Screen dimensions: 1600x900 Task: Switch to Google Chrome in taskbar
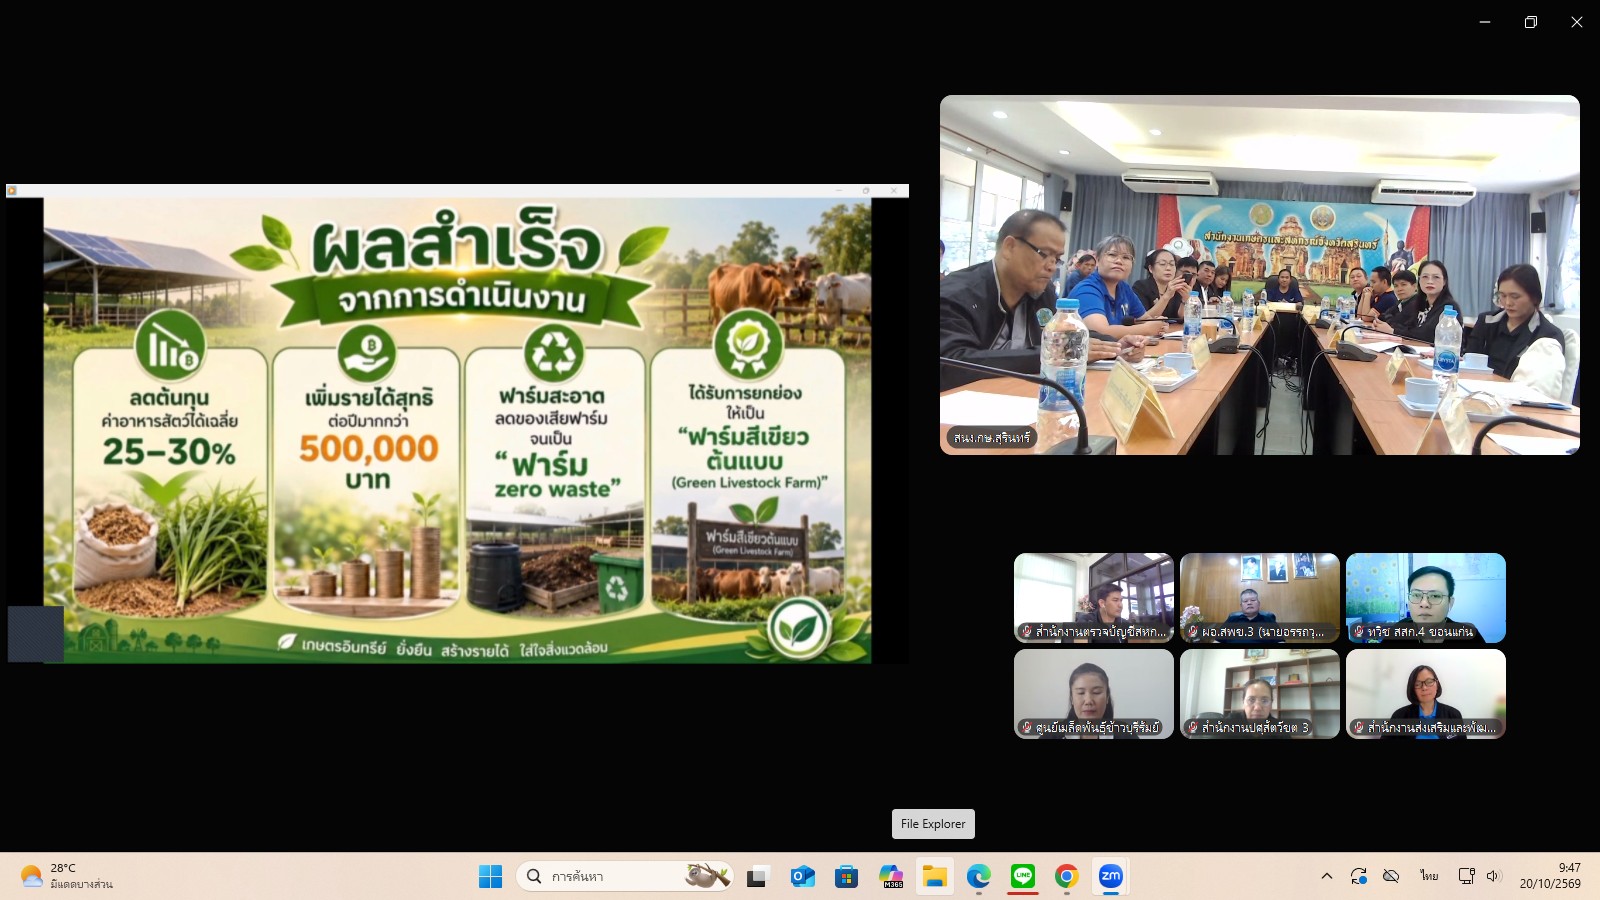click(1067, 877)
